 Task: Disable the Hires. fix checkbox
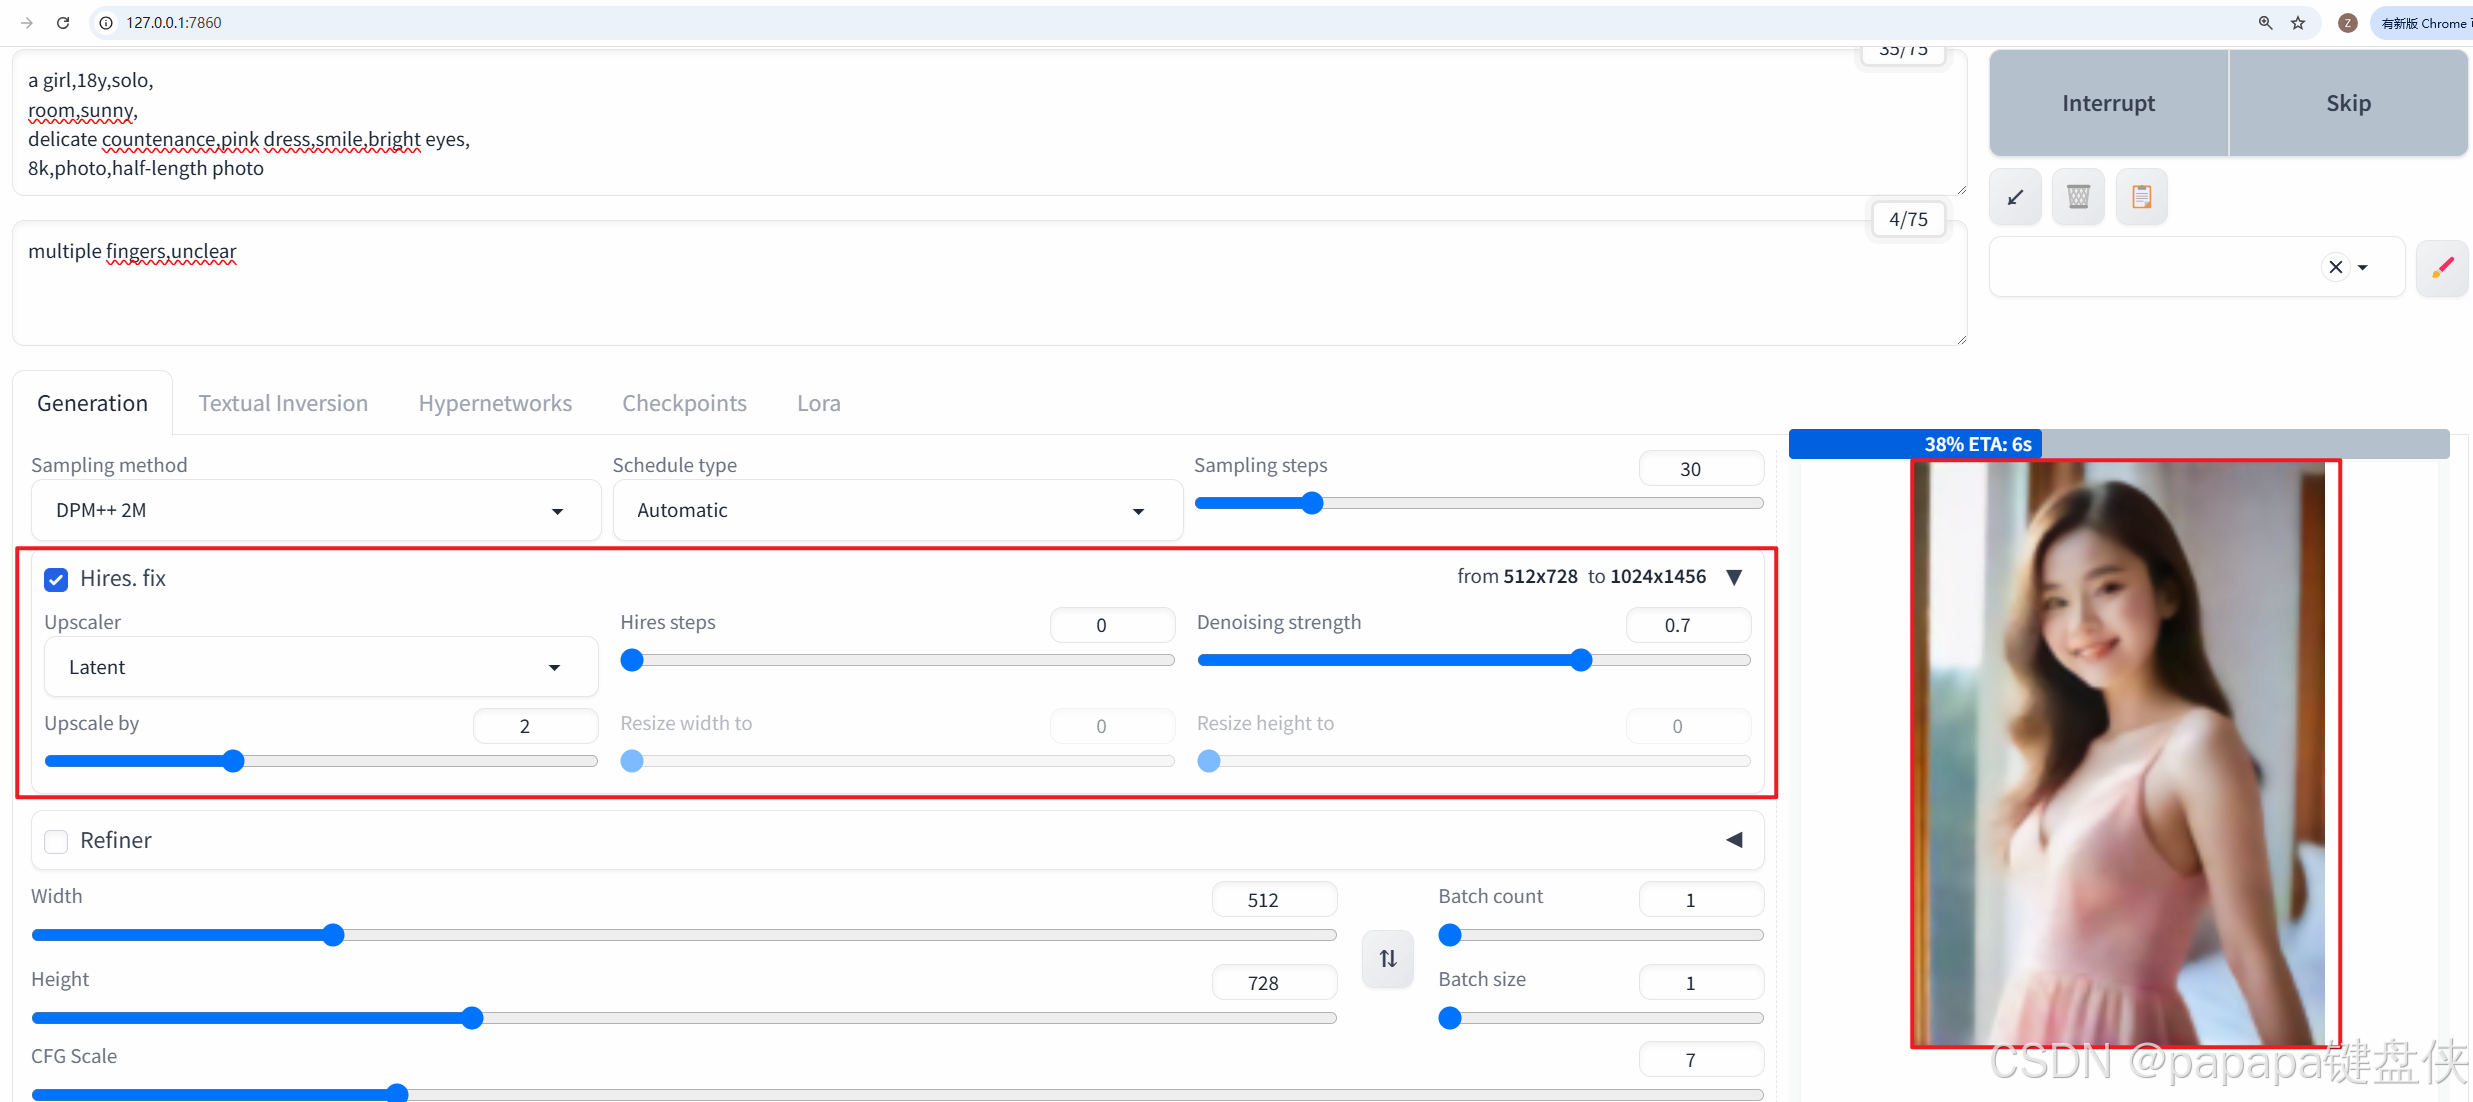pos(56,579)
